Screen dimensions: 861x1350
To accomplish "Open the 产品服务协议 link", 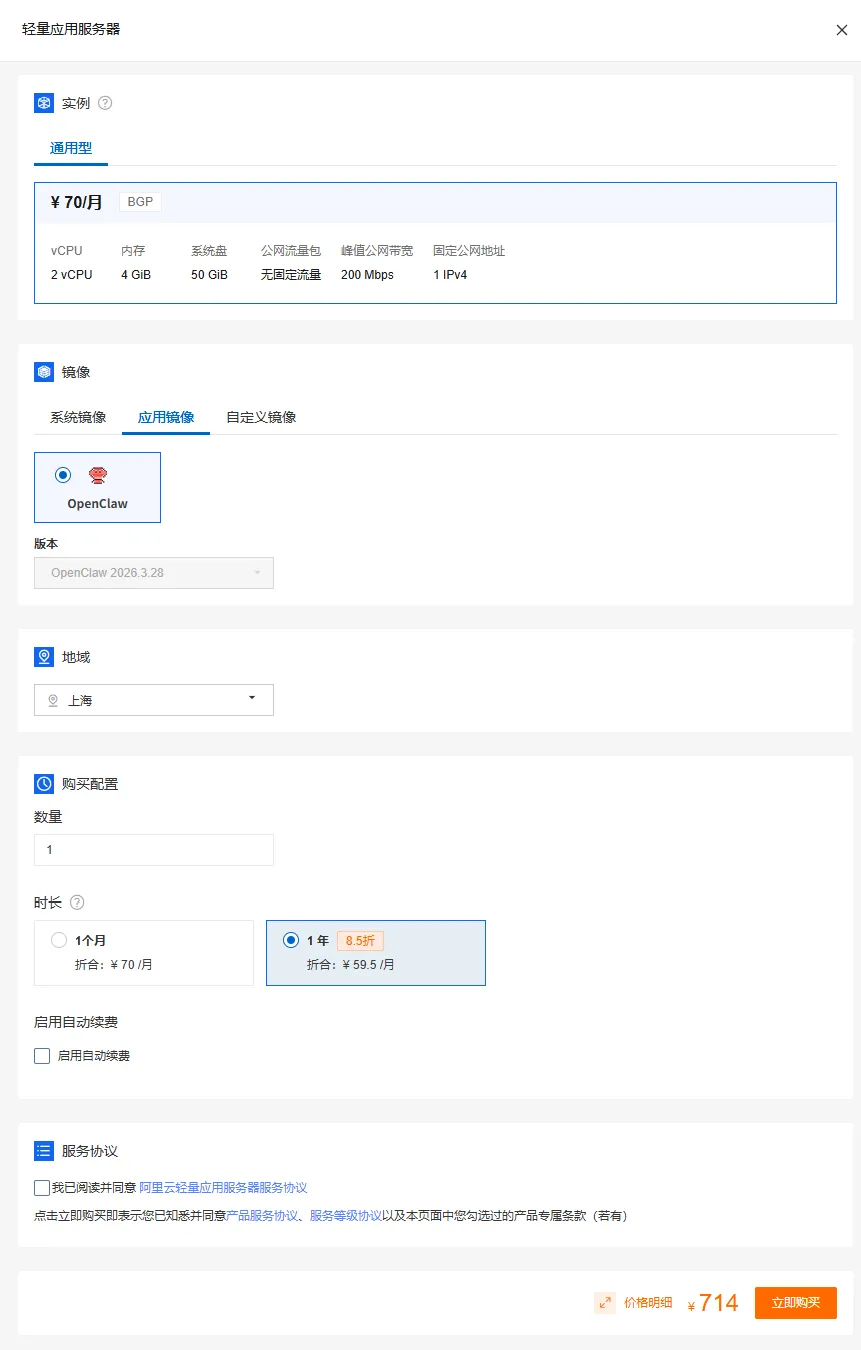I will pyautogui.click(x=262, y=1216).
